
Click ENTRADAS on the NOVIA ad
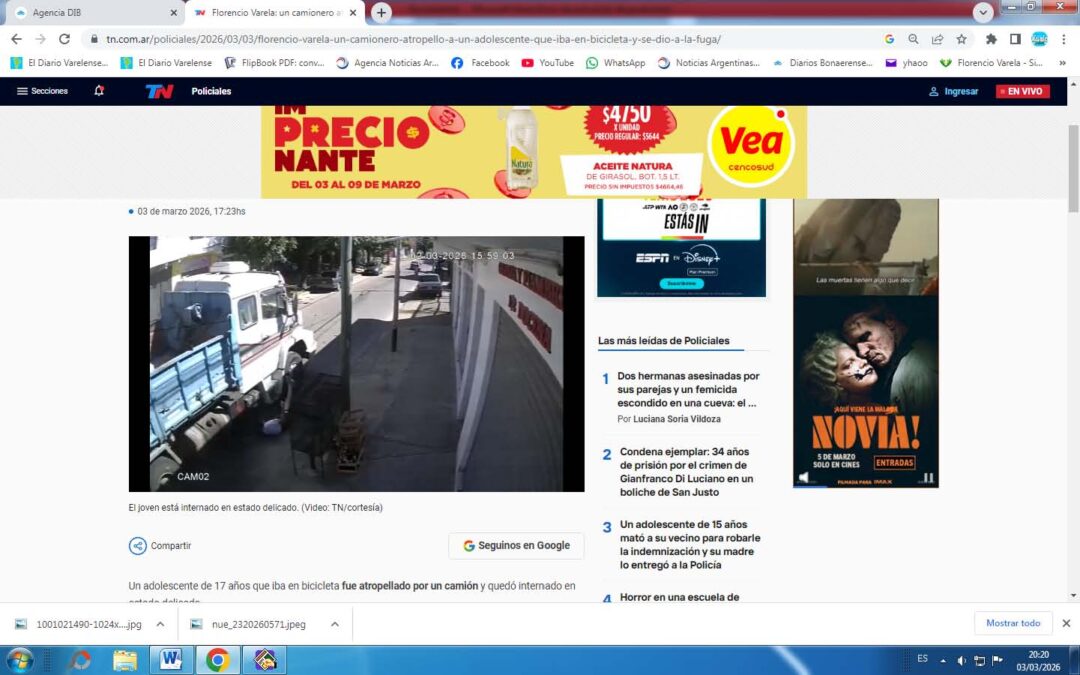(x=895, y=462)
